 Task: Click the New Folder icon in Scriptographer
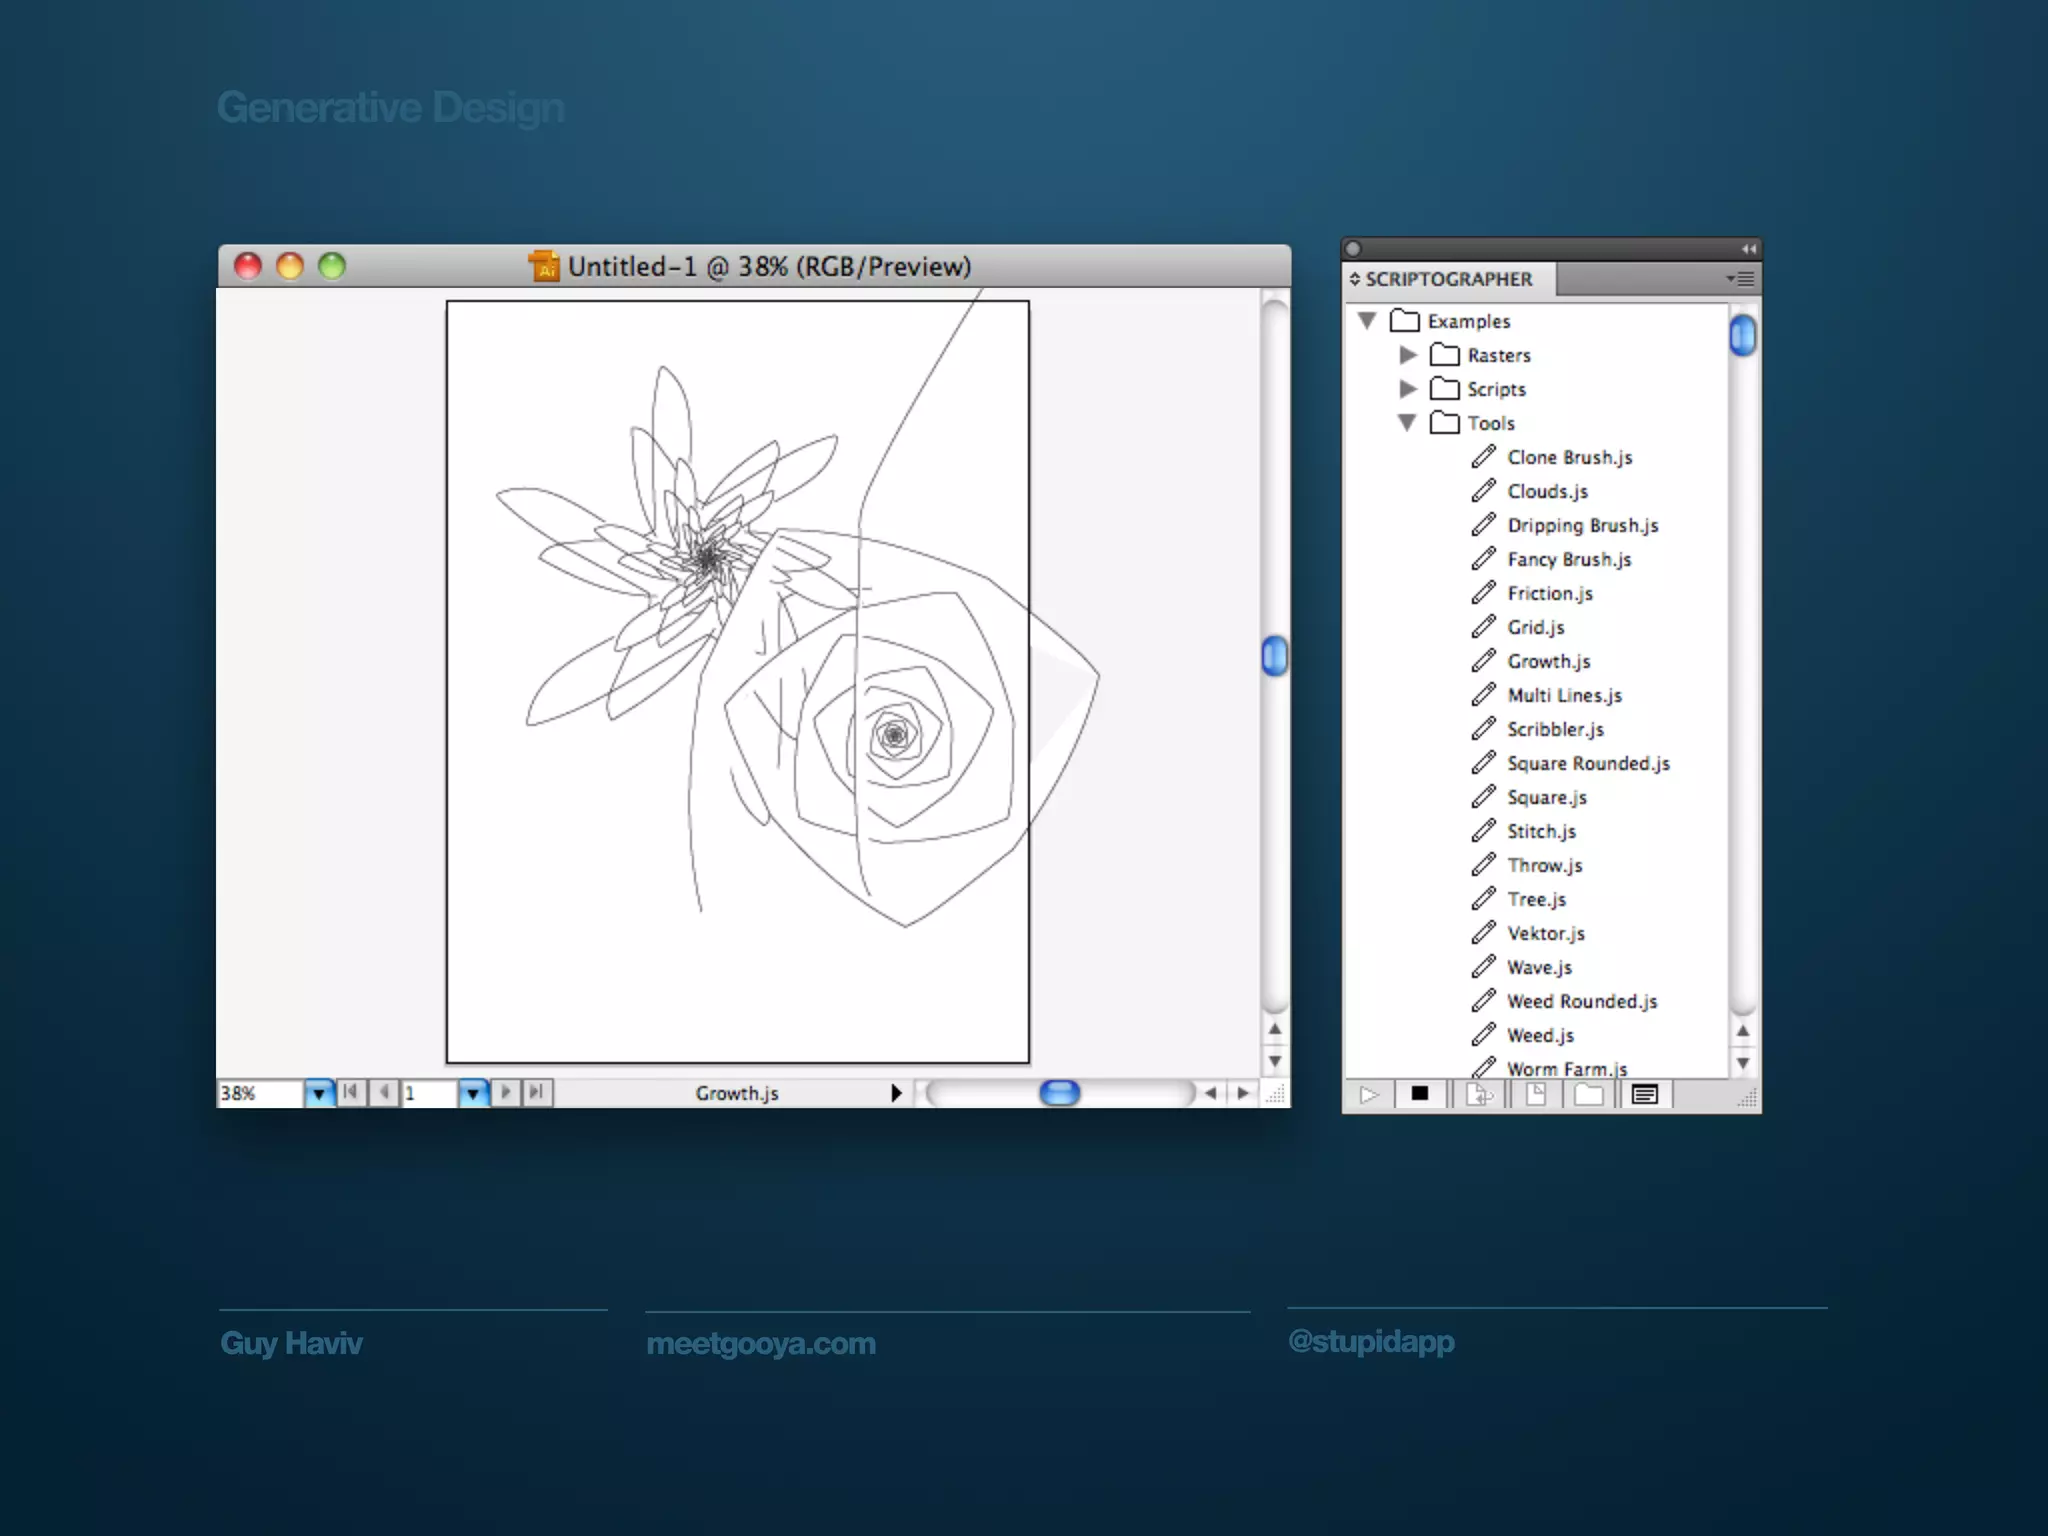click(1588, 1095)
